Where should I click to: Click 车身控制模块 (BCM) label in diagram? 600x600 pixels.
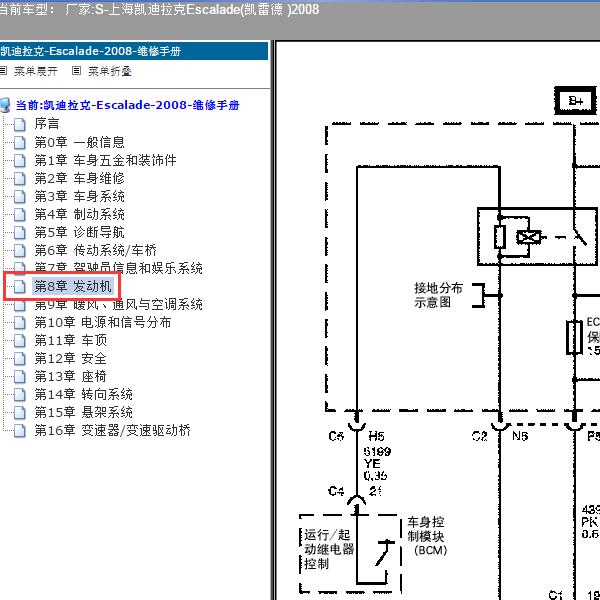426,536
